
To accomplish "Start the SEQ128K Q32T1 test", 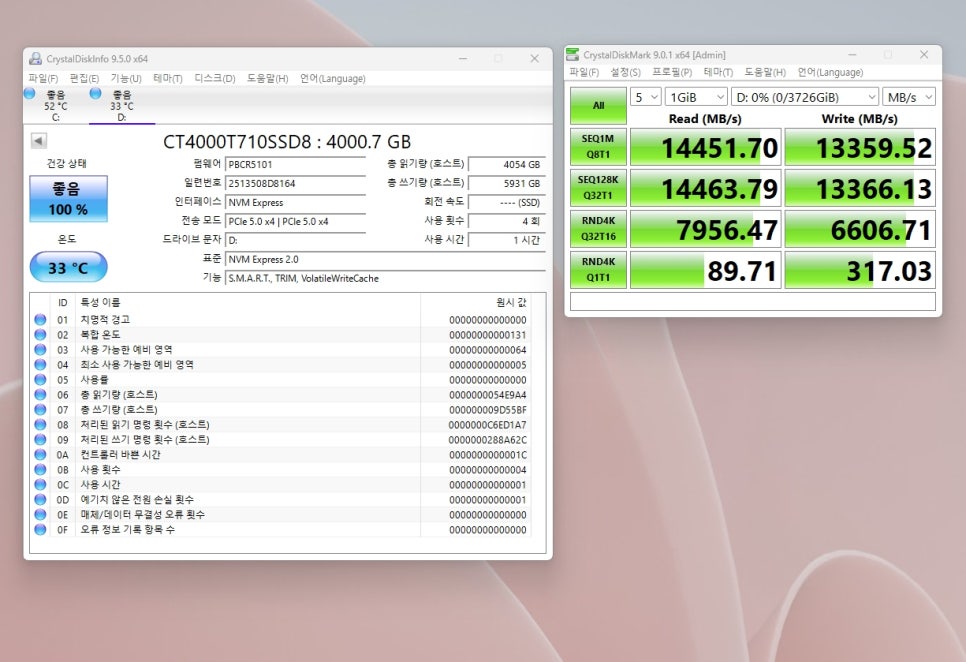I will coord(598,187).
